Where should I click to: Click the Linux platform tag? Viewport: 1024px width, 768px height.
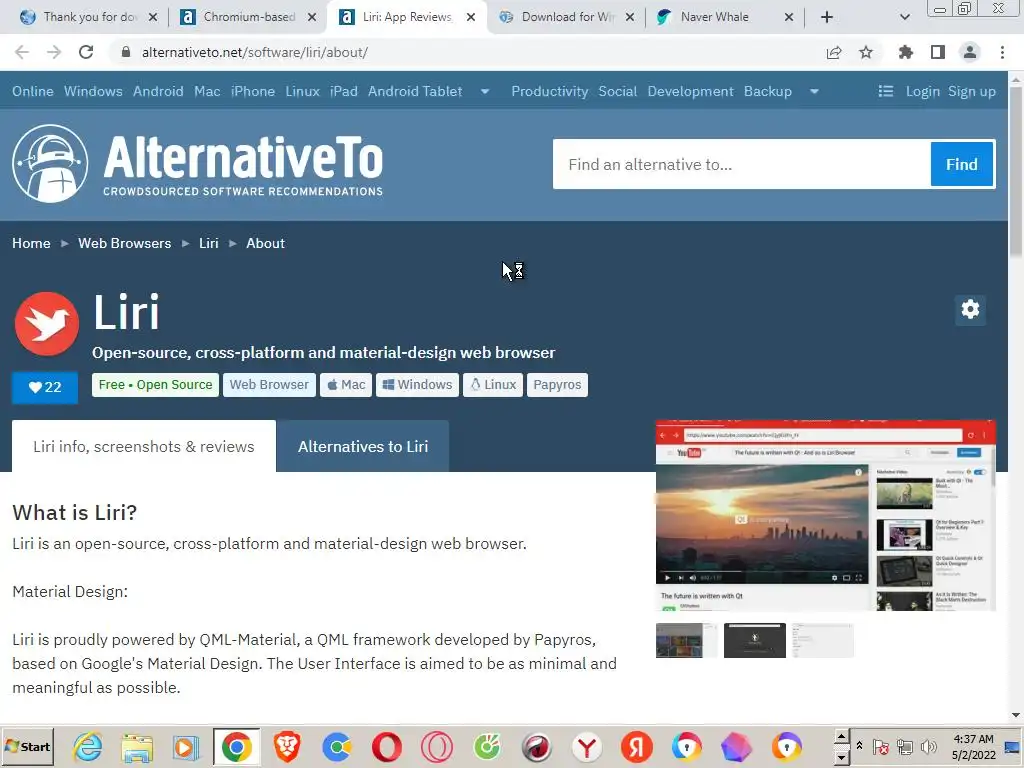pos(493,385)
